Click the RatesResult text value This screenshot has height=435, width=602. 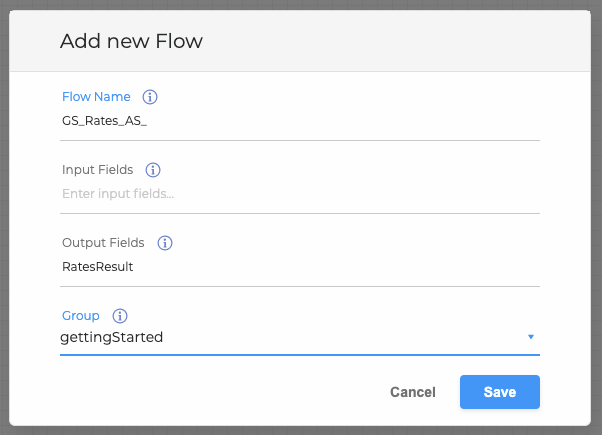pyautogui.click(x=98, y=266)
